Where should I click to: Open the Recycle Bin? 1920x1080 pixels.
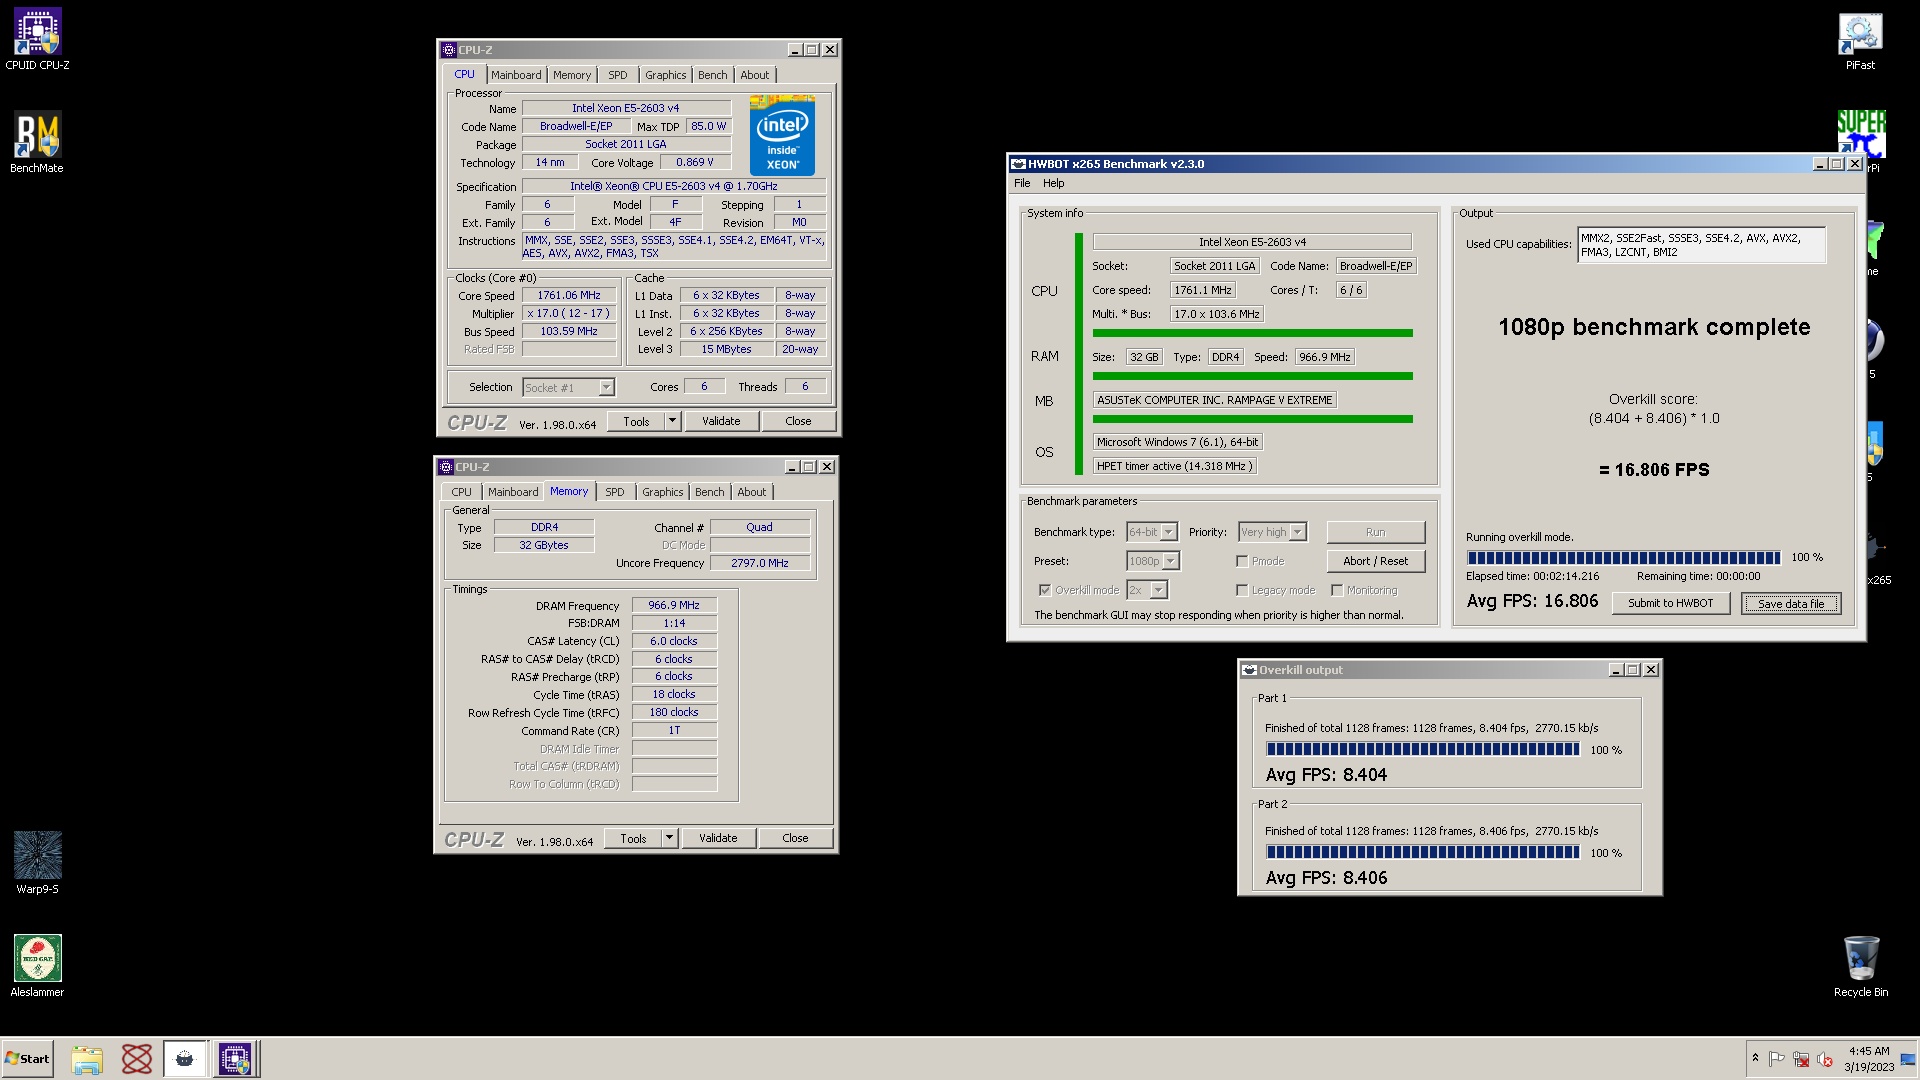click(x=1860, y=966)
